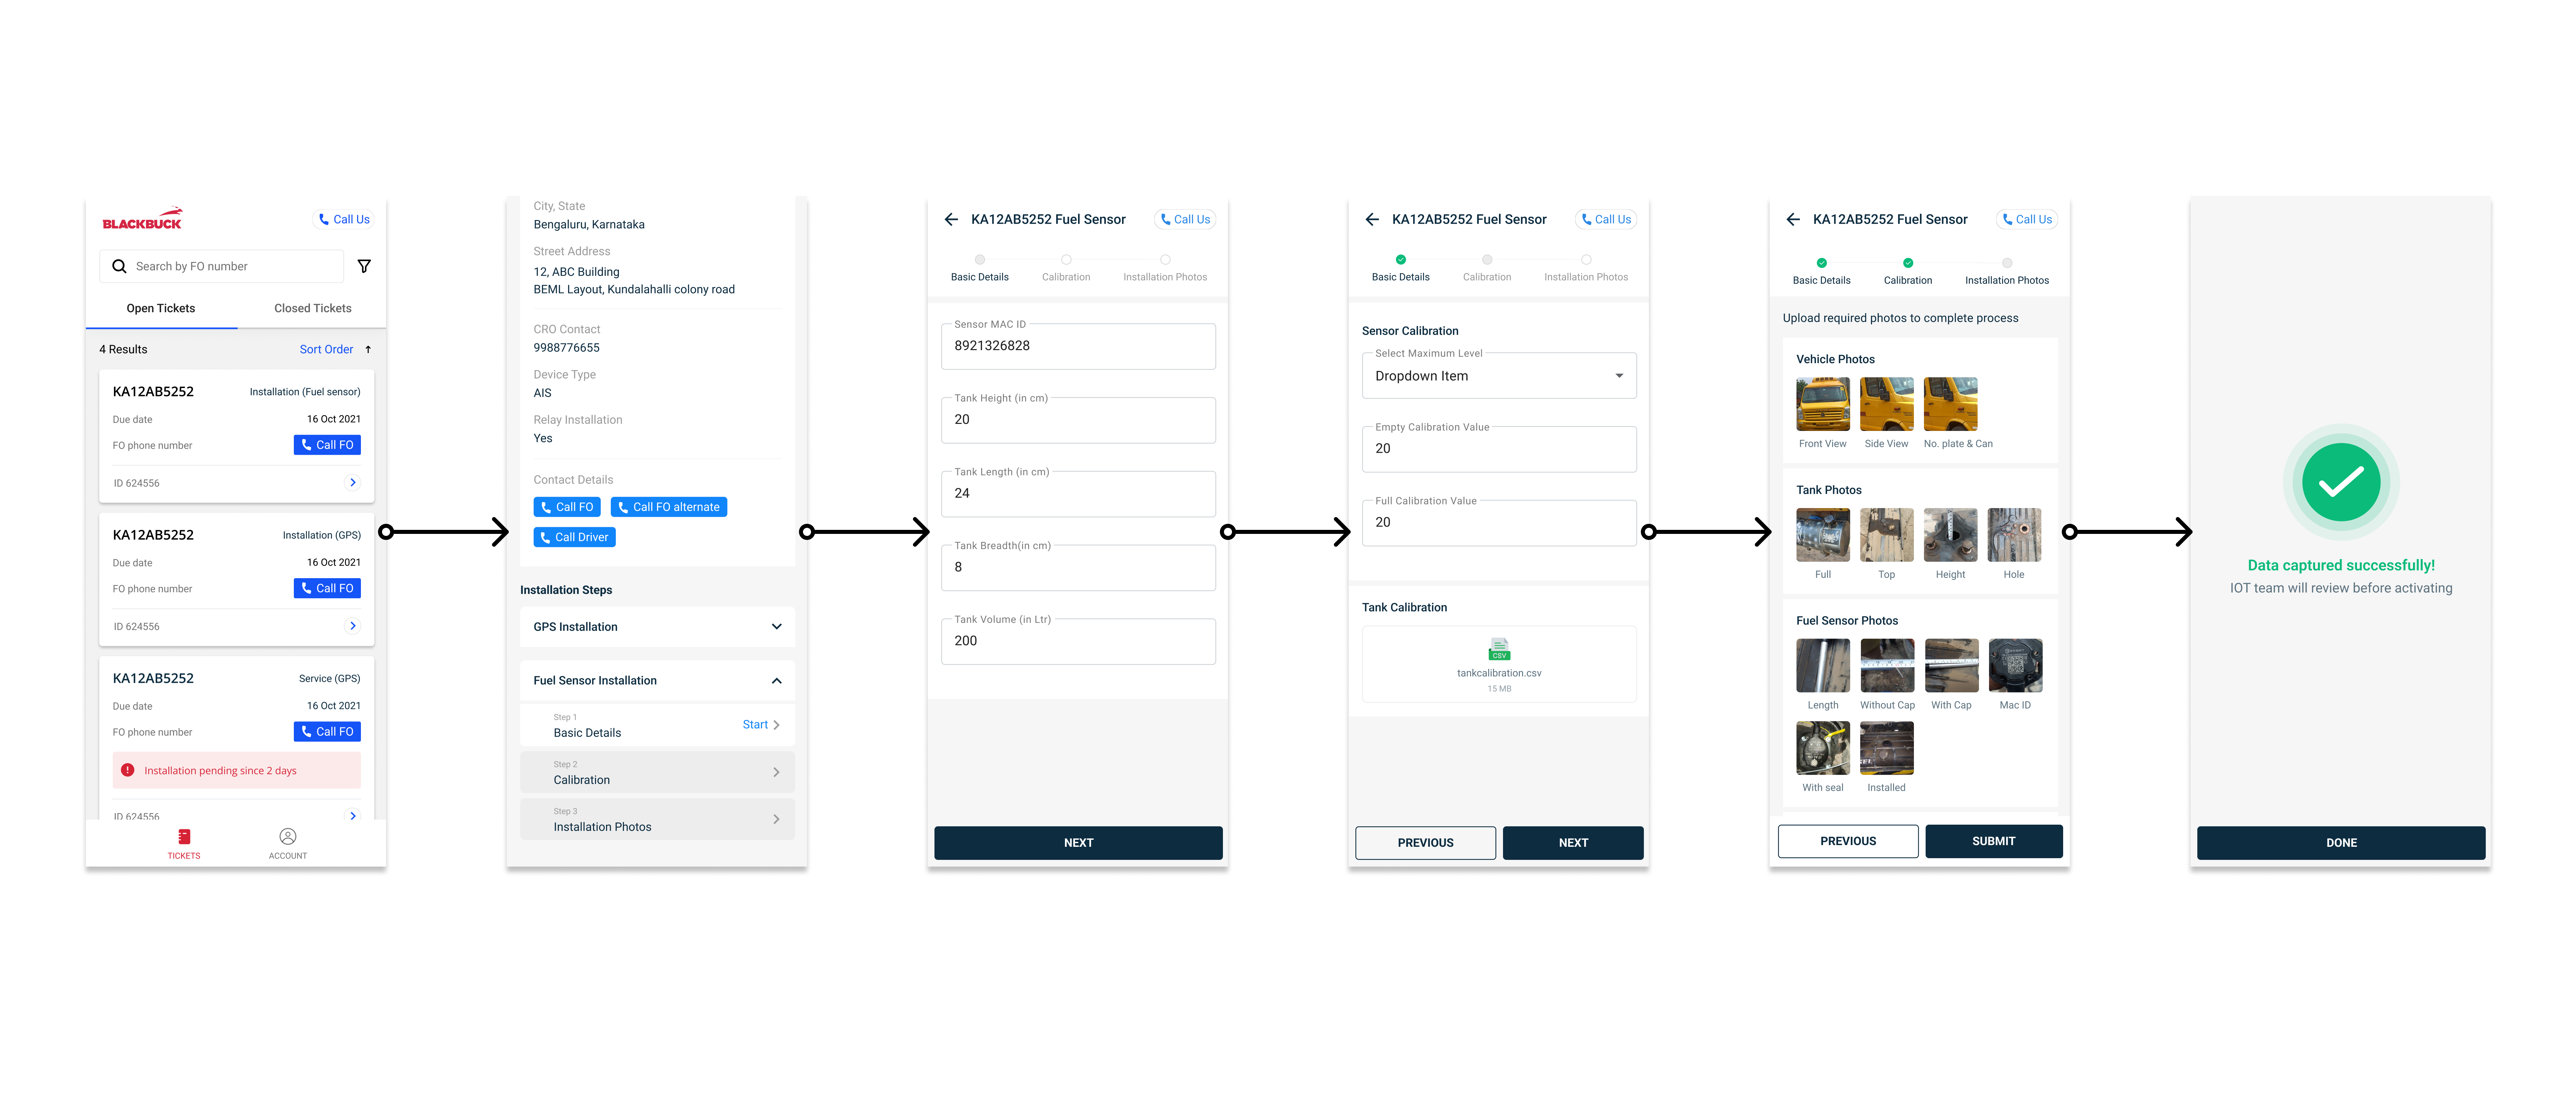The height and width of the screenshot is (1104, 2576).
Task: Go back from Basic Details Fuel Sensor screen
Action: click(x=951, y=219)
